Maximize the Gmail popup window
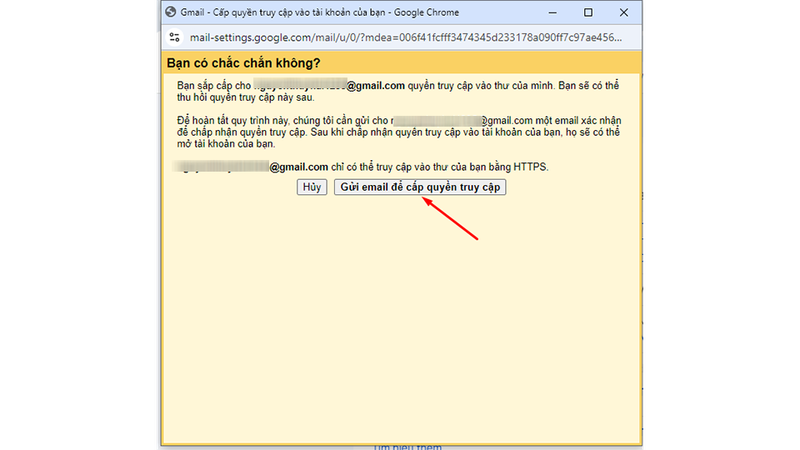The width and height of the screenshot is (800, 450). click(x=588, y=12)
